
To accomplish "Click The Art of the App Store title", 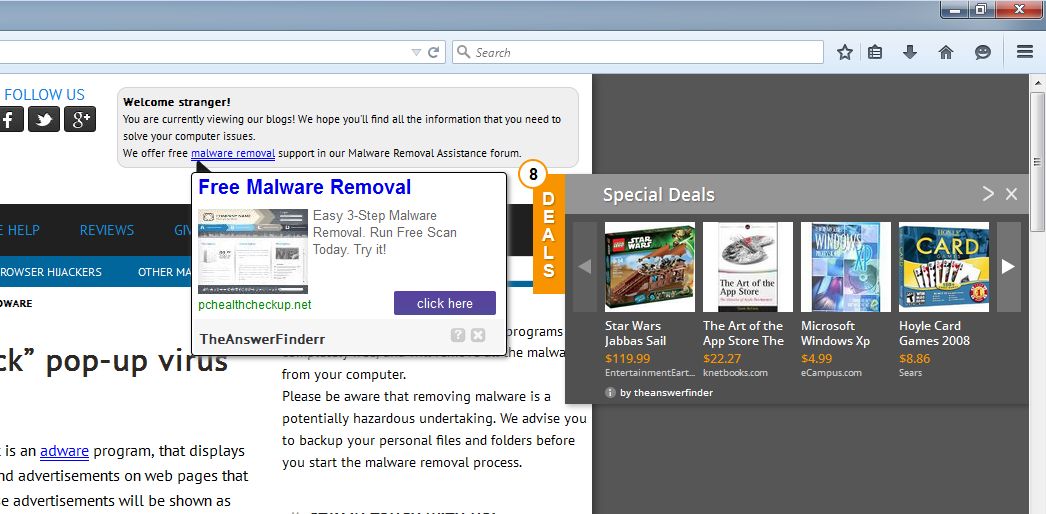I will (x=743, y=333).
